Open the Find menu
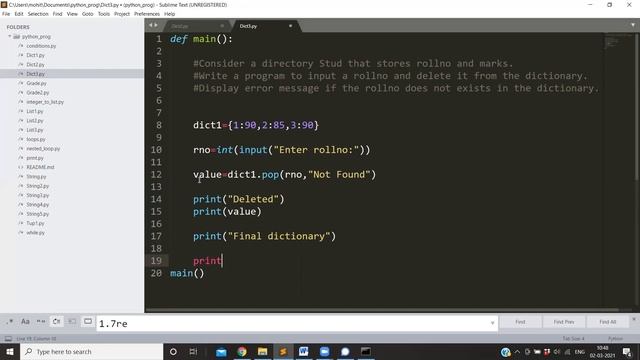Image resolution: width=640 pixels, height=360 pixels. point(58,14)
